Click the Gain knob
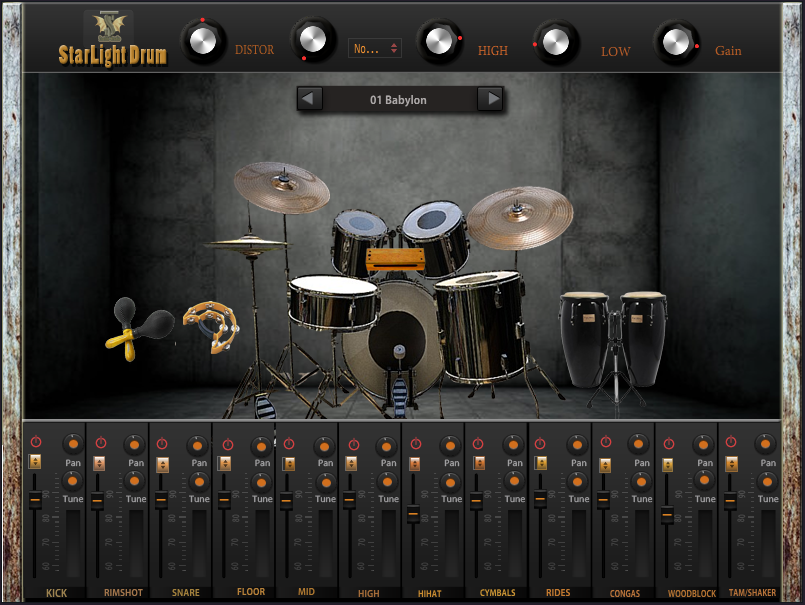This screenshot has width=805, height=605. coord(677,42)
